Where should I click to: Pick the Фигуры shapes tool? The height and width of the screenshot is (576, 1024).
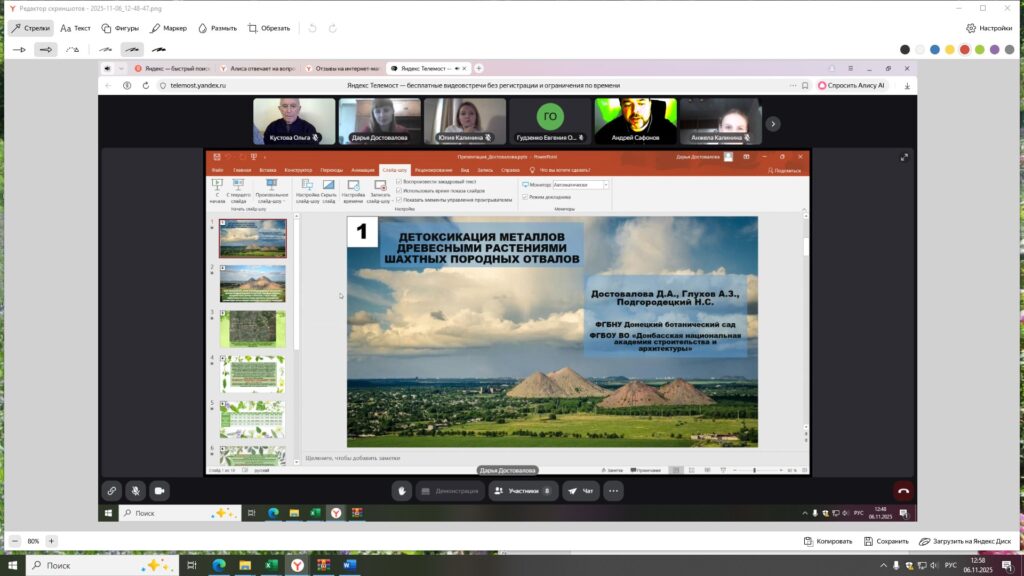pyautogui.click(x=120, y=28)
